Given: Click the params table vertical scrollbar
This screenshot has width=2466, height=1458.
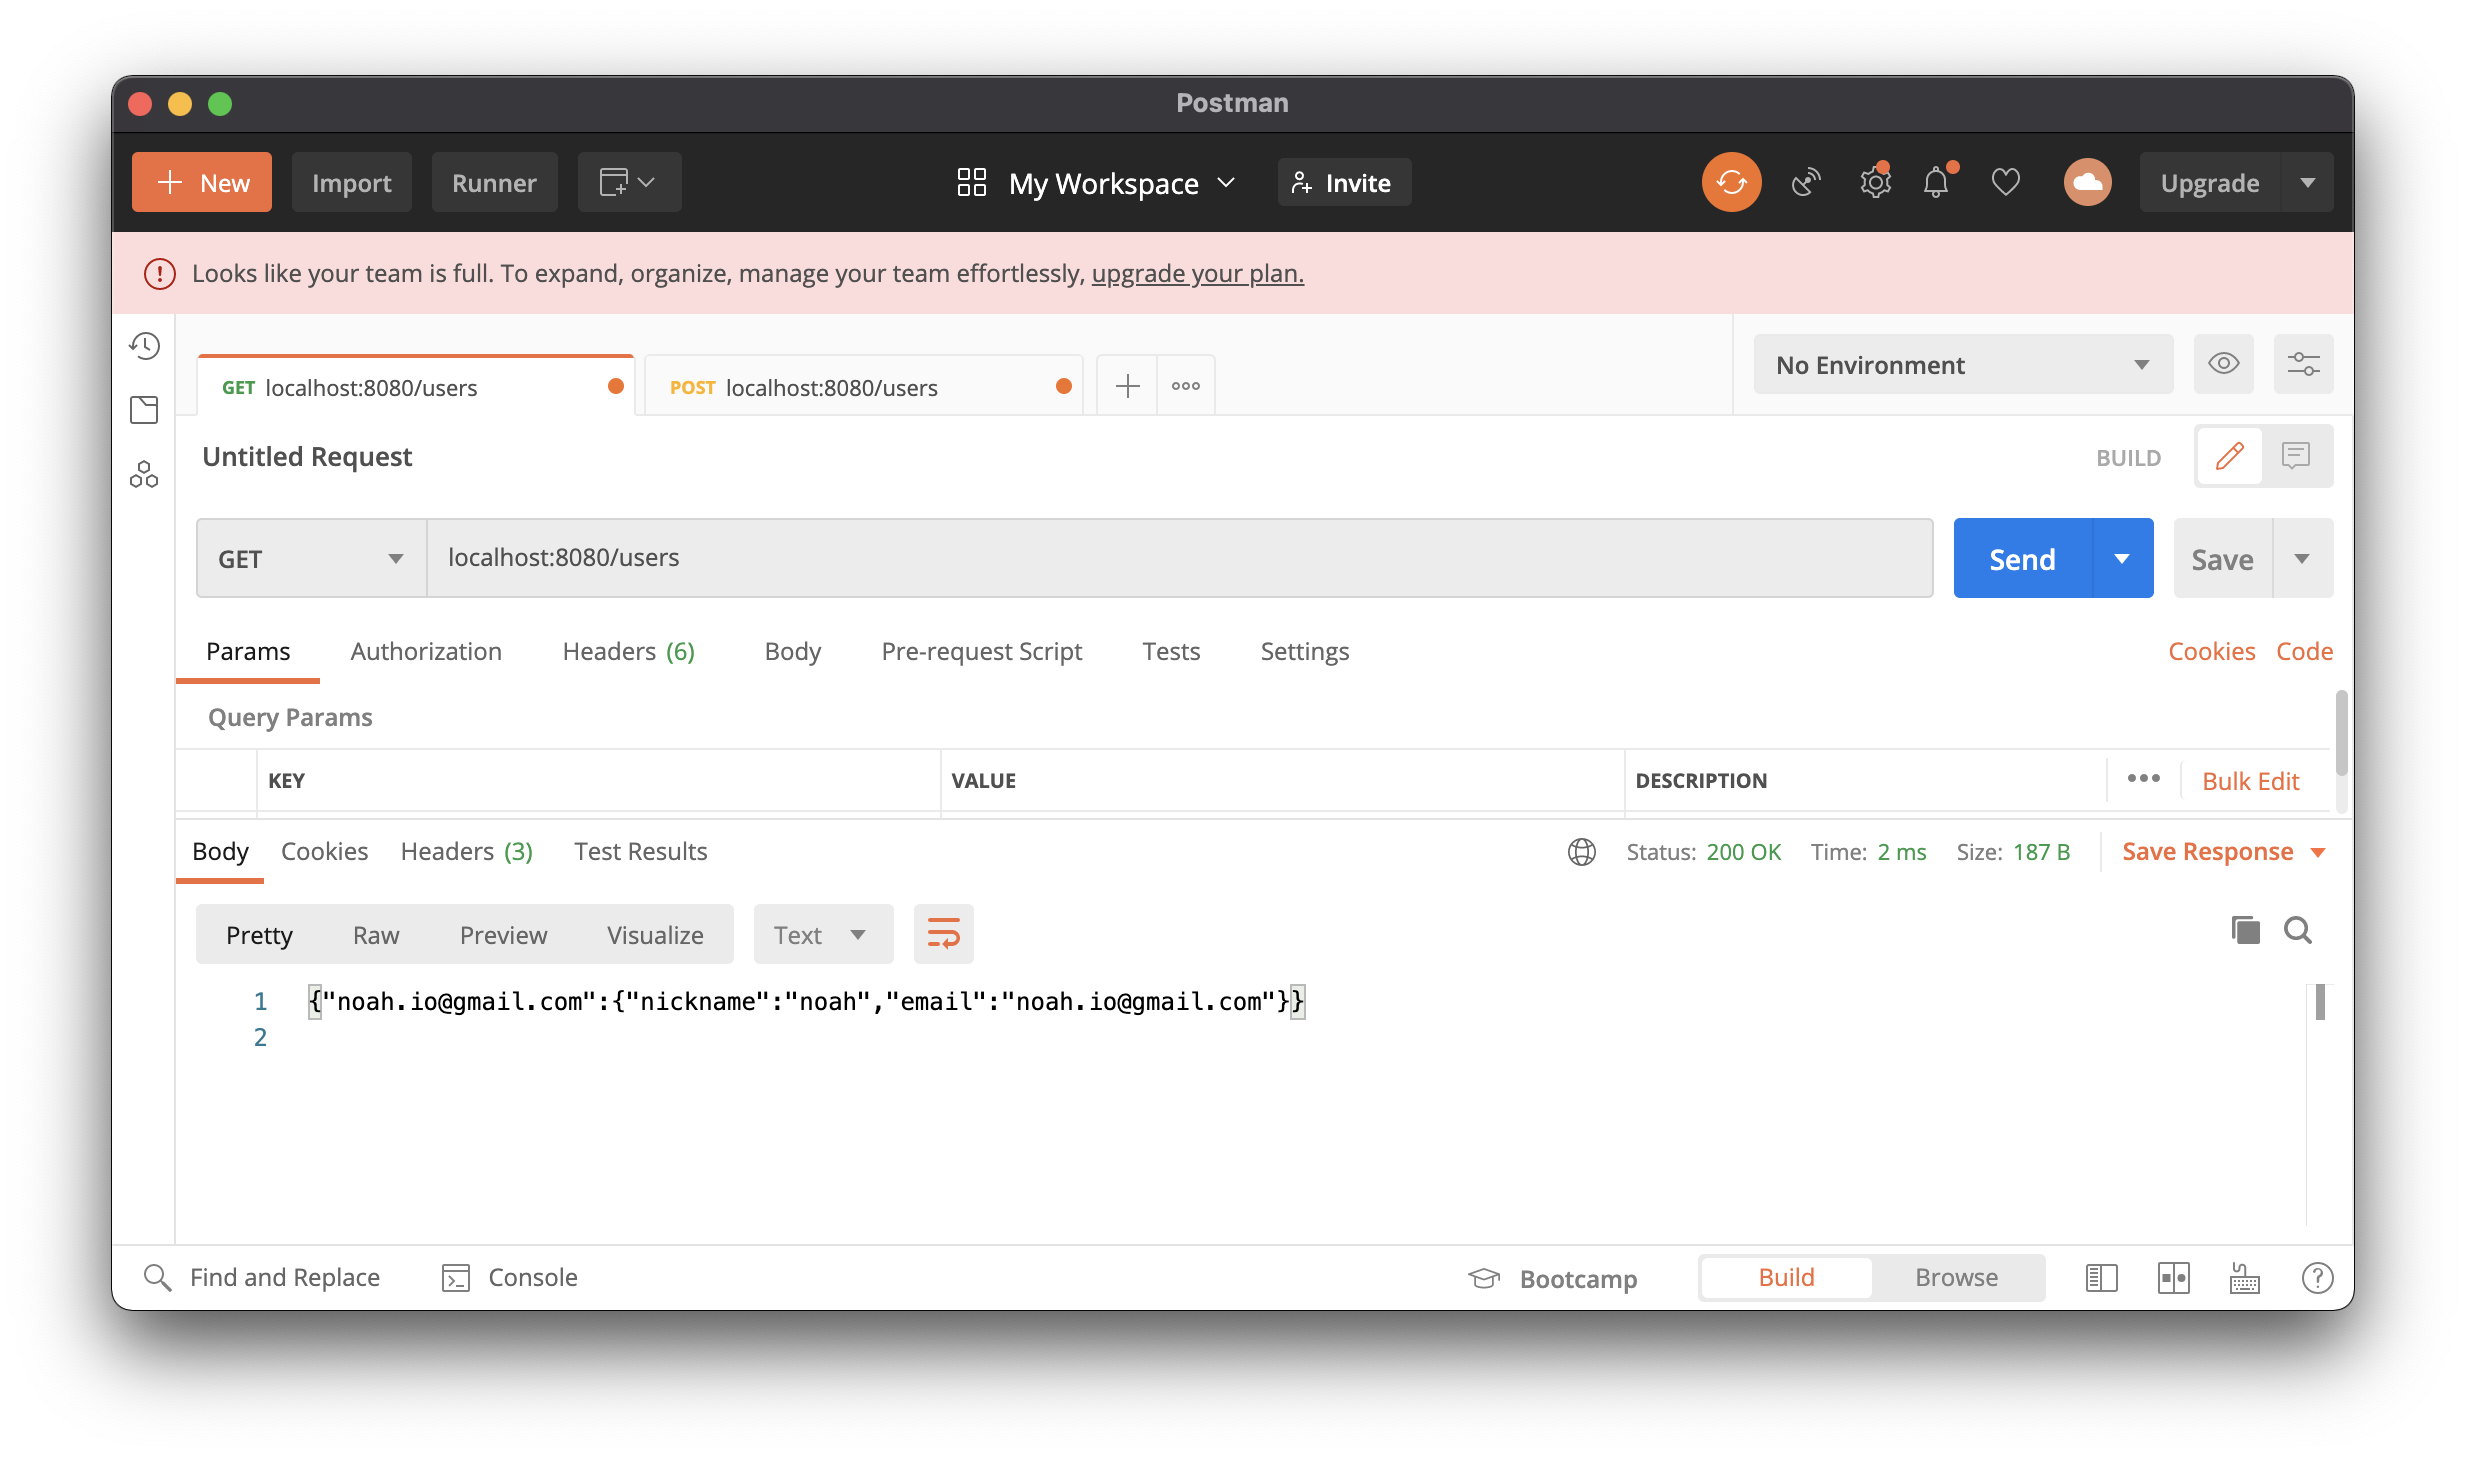Looking at the screenshot, I should tap(2341, 732).
